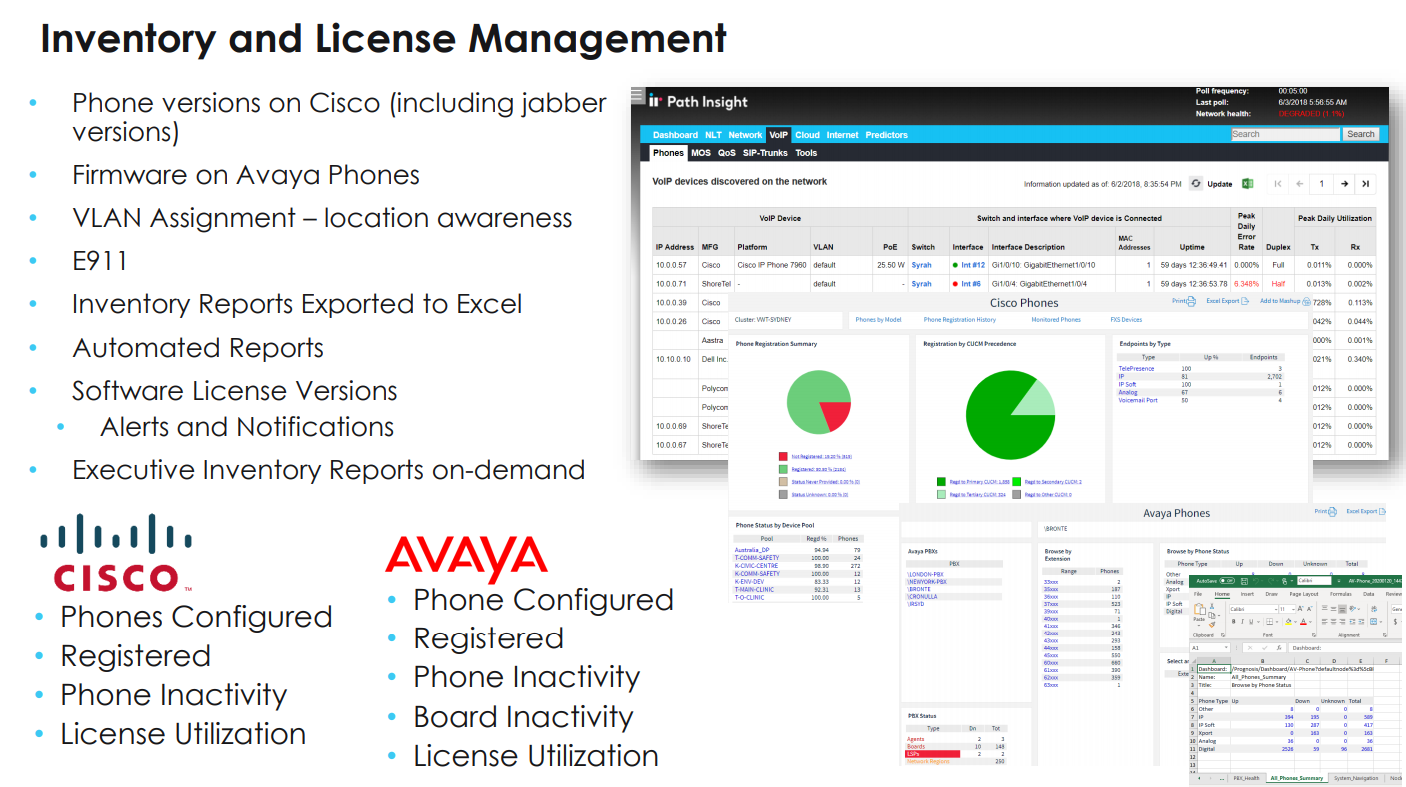Open the Syrah switch link in first row
The width and height of the screenshot is (1406, 787).
pos(921,265)
